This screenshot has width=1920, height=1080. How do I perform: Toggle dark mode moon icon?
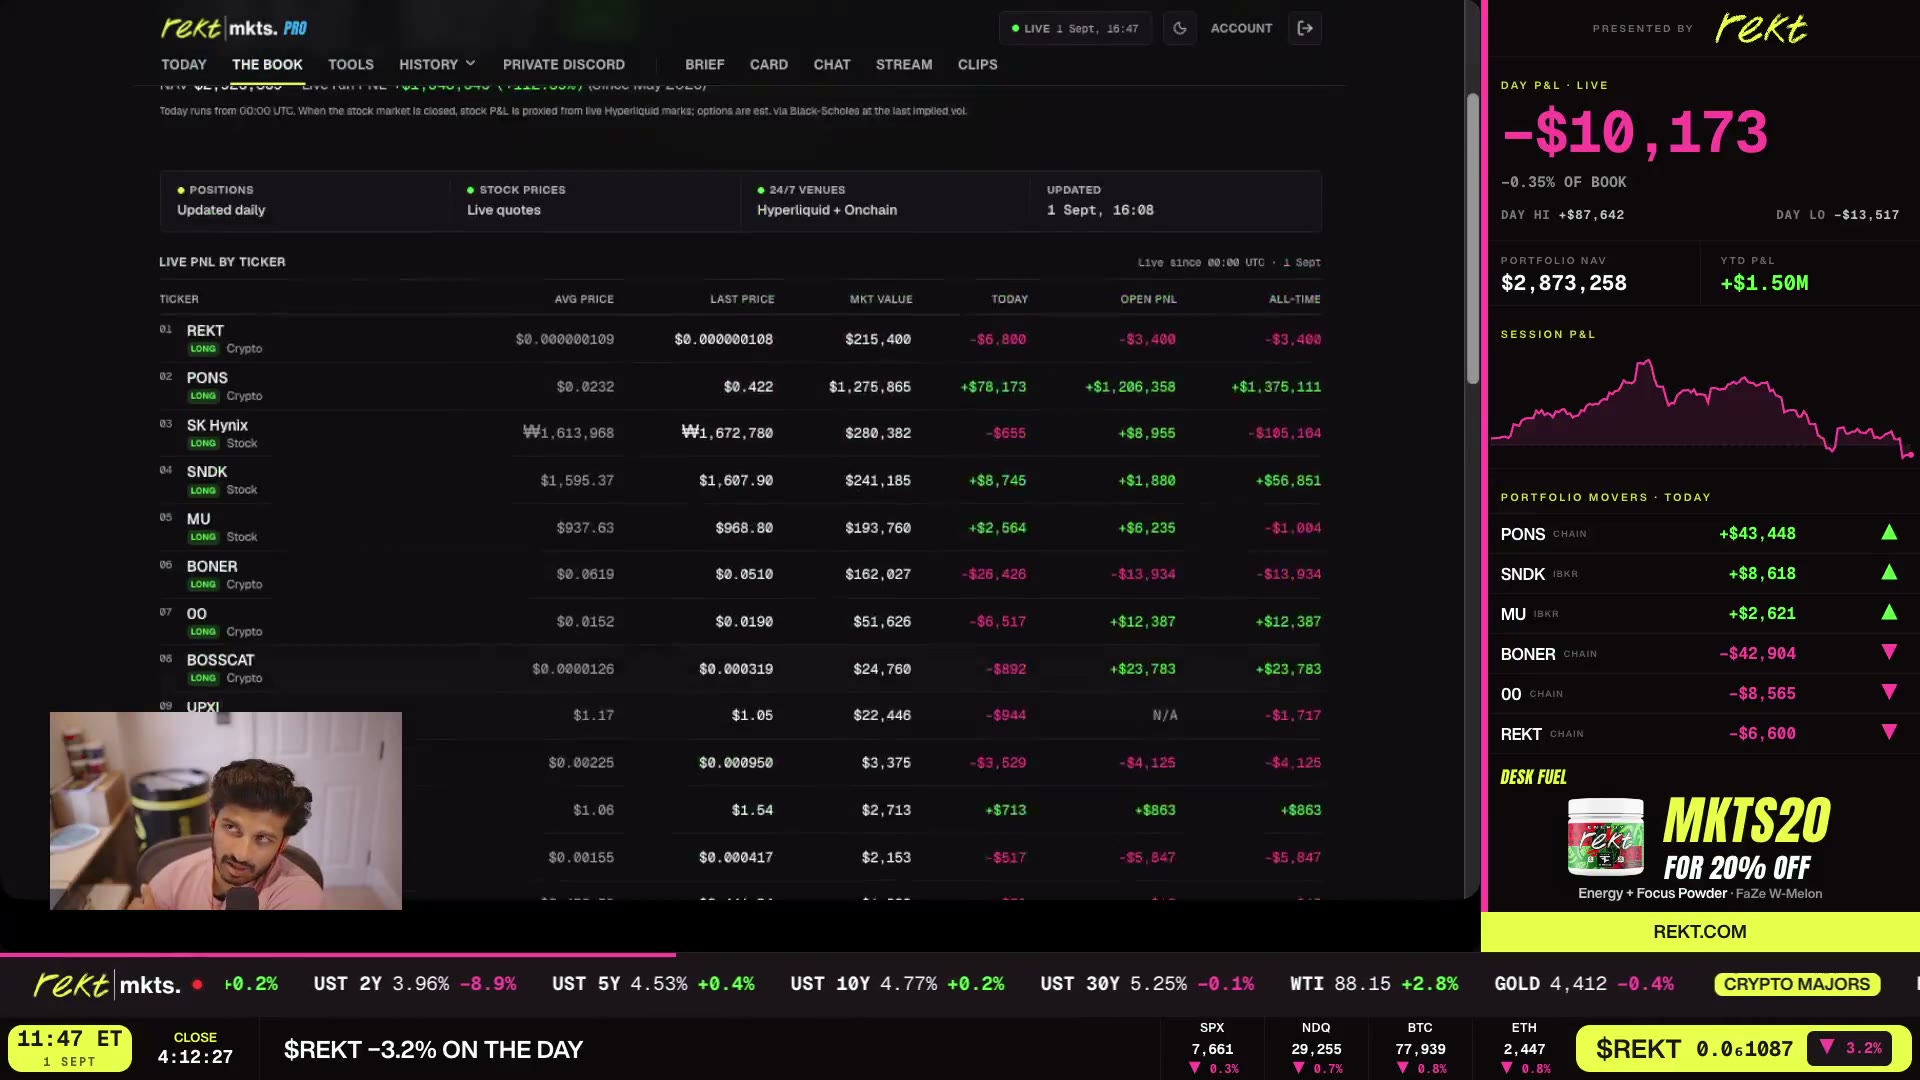(1180, 28)
